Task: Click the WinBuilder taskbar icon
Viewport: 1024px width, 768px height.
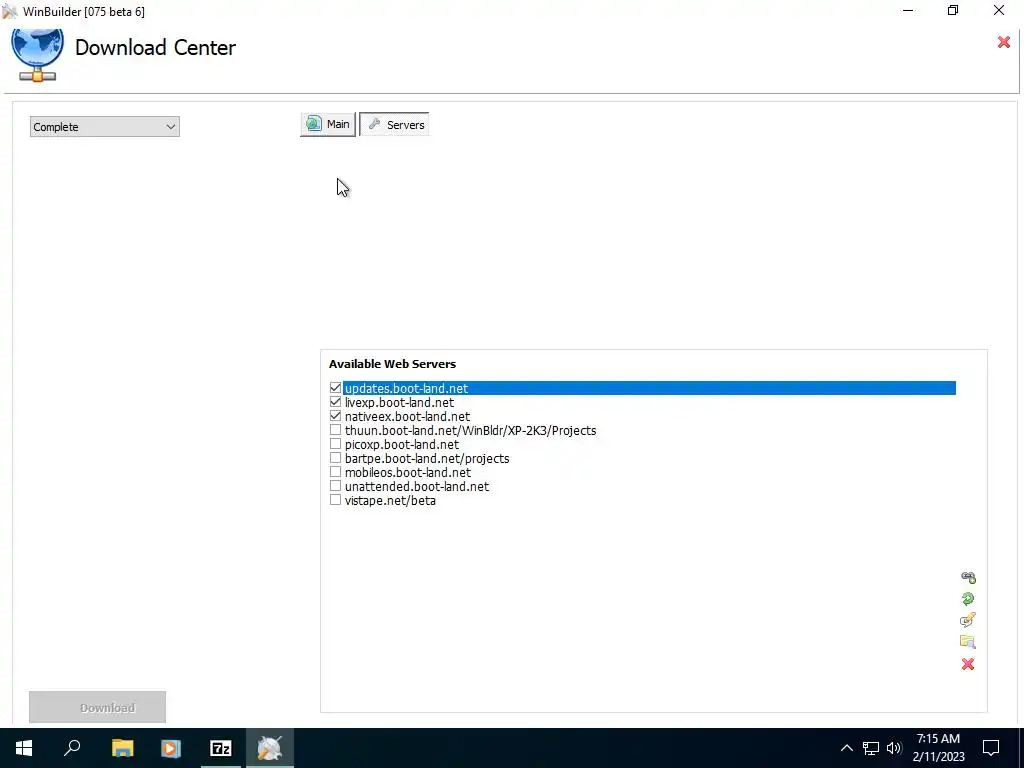Action: (x=270, y=748)
